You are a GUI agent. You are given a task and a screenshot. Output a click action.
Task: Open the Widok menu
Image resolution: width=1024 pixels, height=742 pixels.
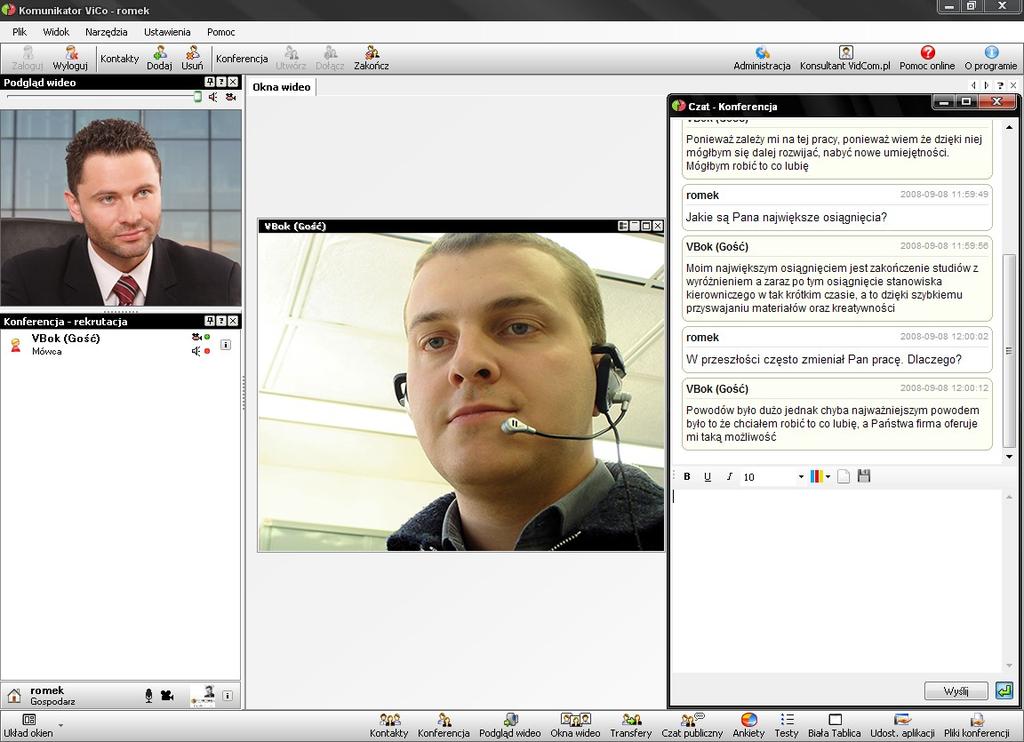click(56, 32)
